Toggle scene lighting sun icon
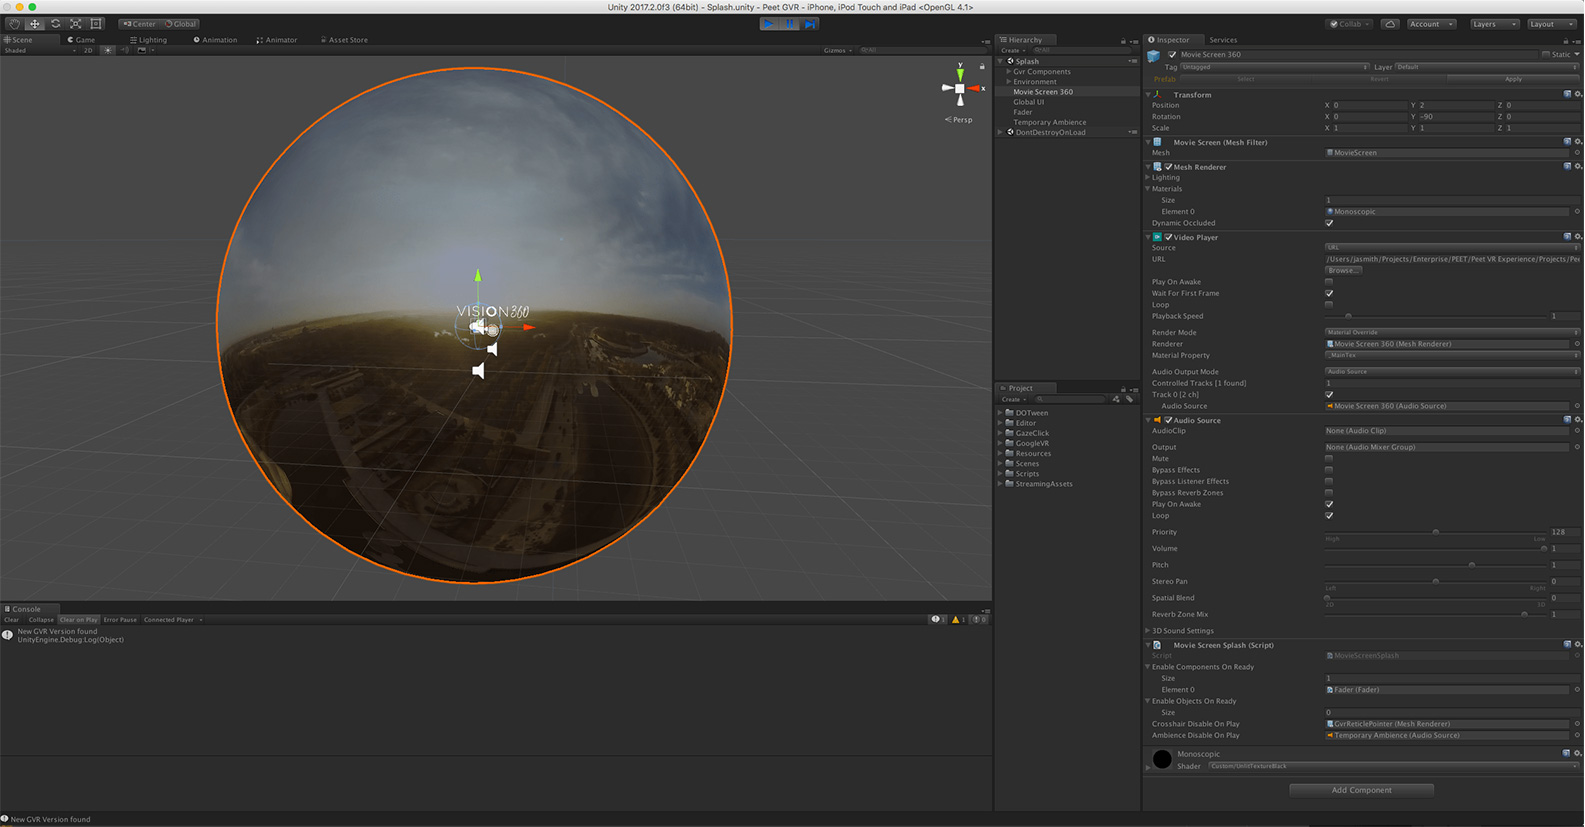Screen dimensions: 1585x827 click(108, 50)
